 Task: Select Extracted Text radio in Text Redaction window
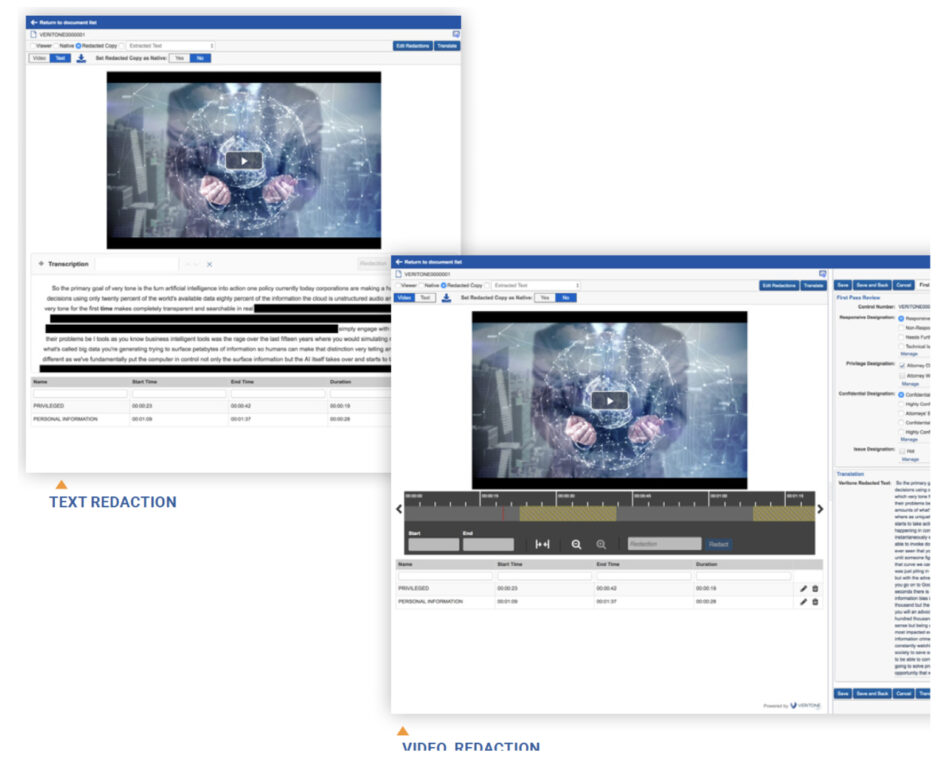[123, 45]
